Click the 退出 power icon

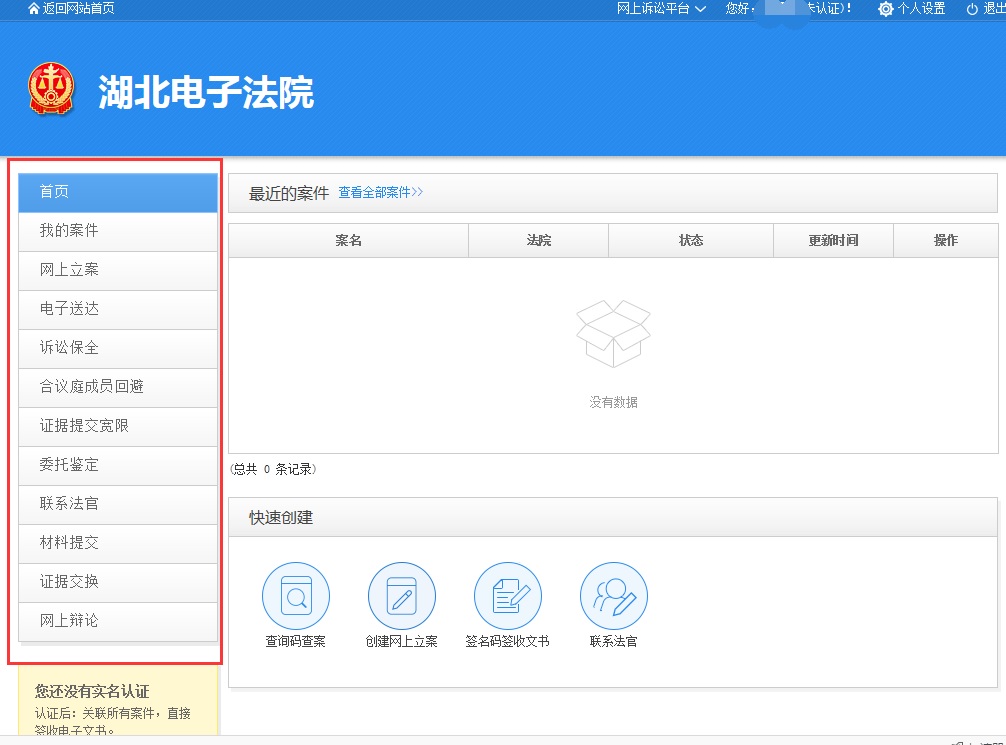[972, 9]
